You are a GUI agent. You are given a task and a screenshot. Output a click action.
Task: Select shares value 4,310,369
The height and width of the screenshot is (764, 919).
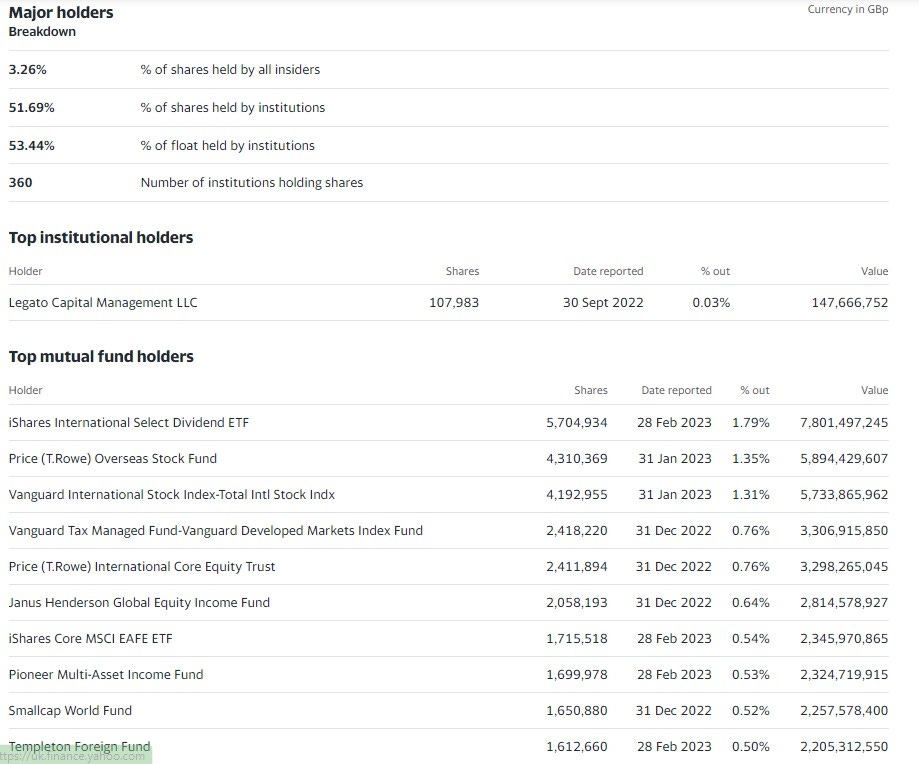click(577, 458)
